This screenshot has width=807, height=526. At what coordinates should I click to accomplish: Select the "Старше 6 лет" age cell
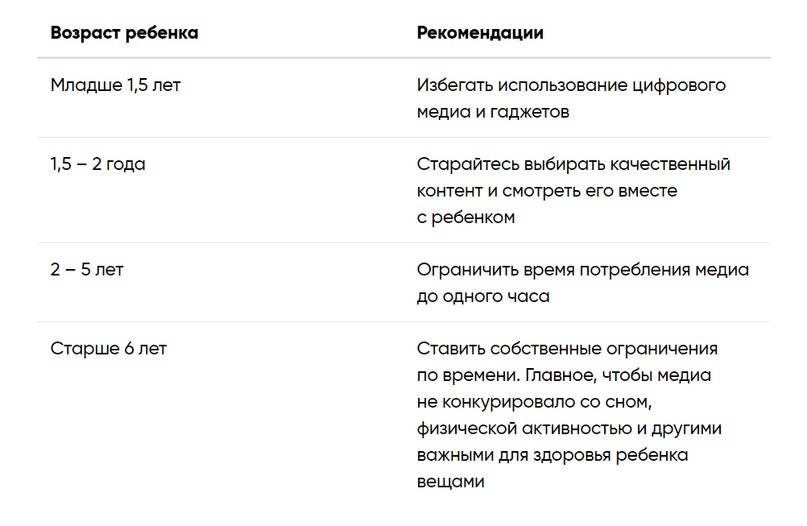coord(109,349)
